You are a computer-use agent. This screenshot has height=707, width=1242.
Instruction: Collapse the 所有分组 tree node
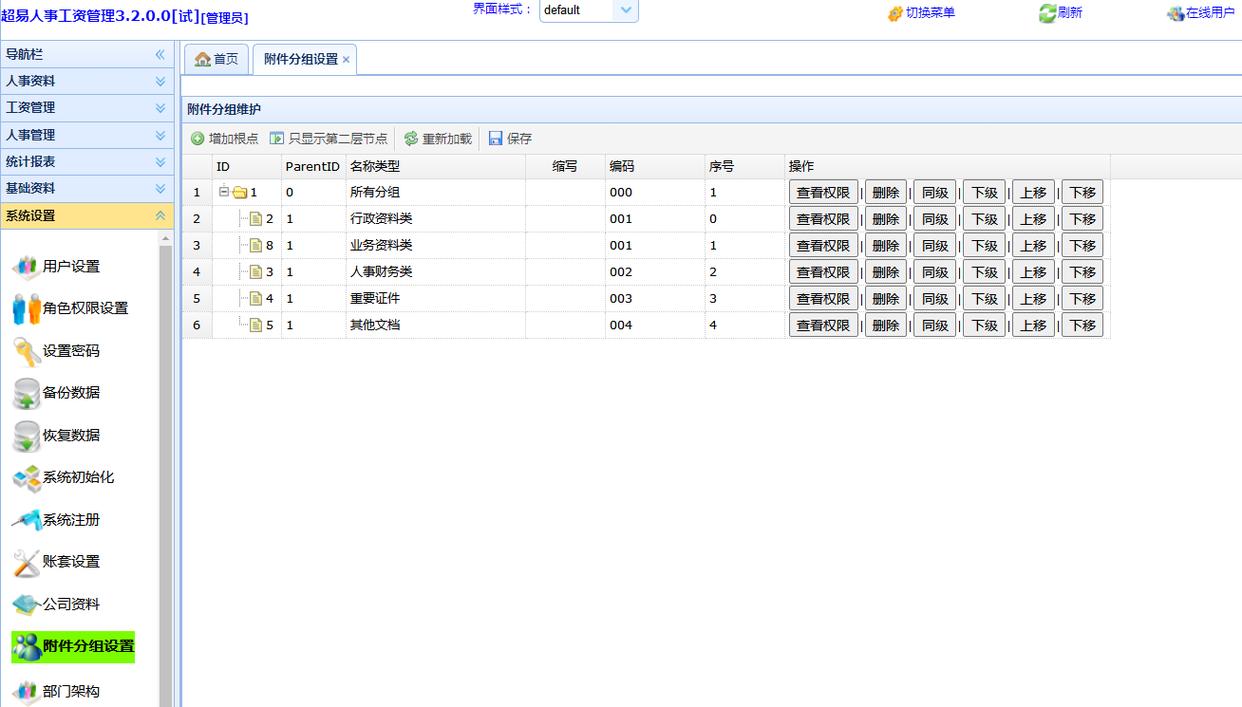click(x=225, y=192)
